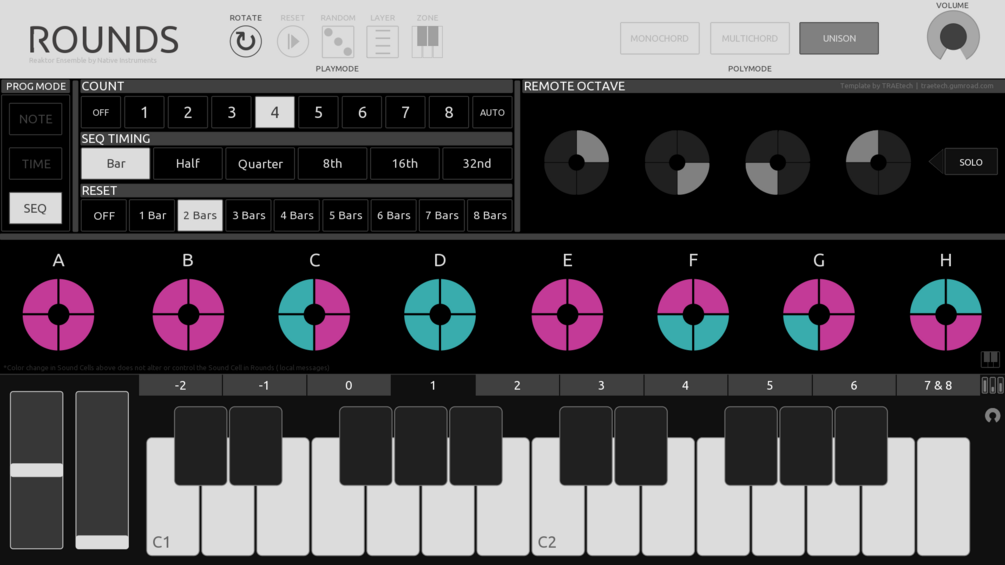
Task: Switch prog mode to SEQ
Action: click(x=35, y=208)
